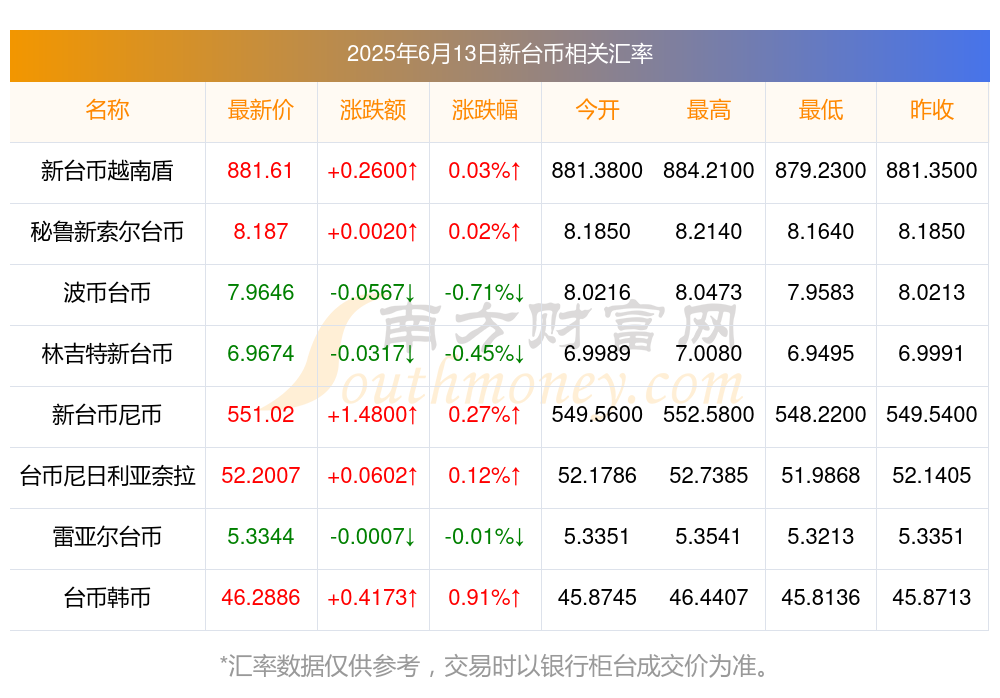Click the previous close 6.9991
The image size is (1000, 698).
[932, 353]
